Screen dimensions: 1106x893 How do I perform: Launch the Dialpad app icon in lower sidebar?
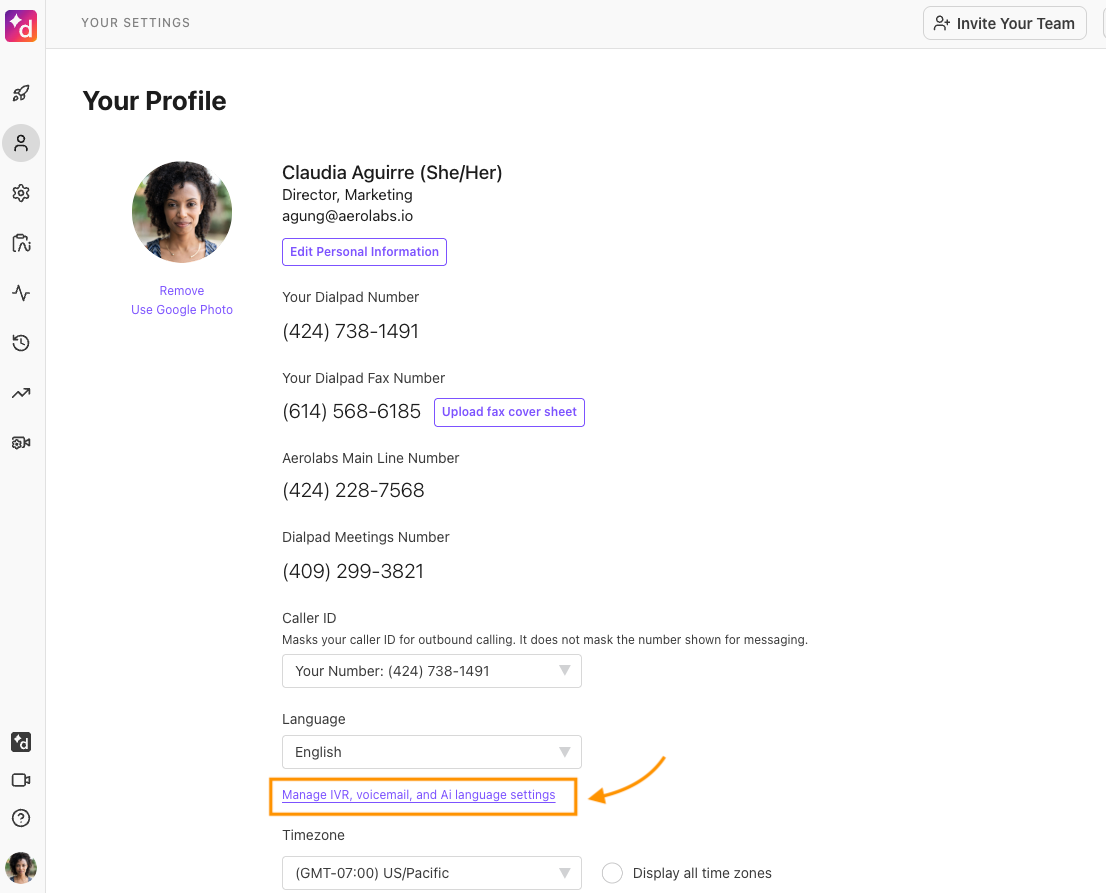pyautogui.click(x=21, y=742)
